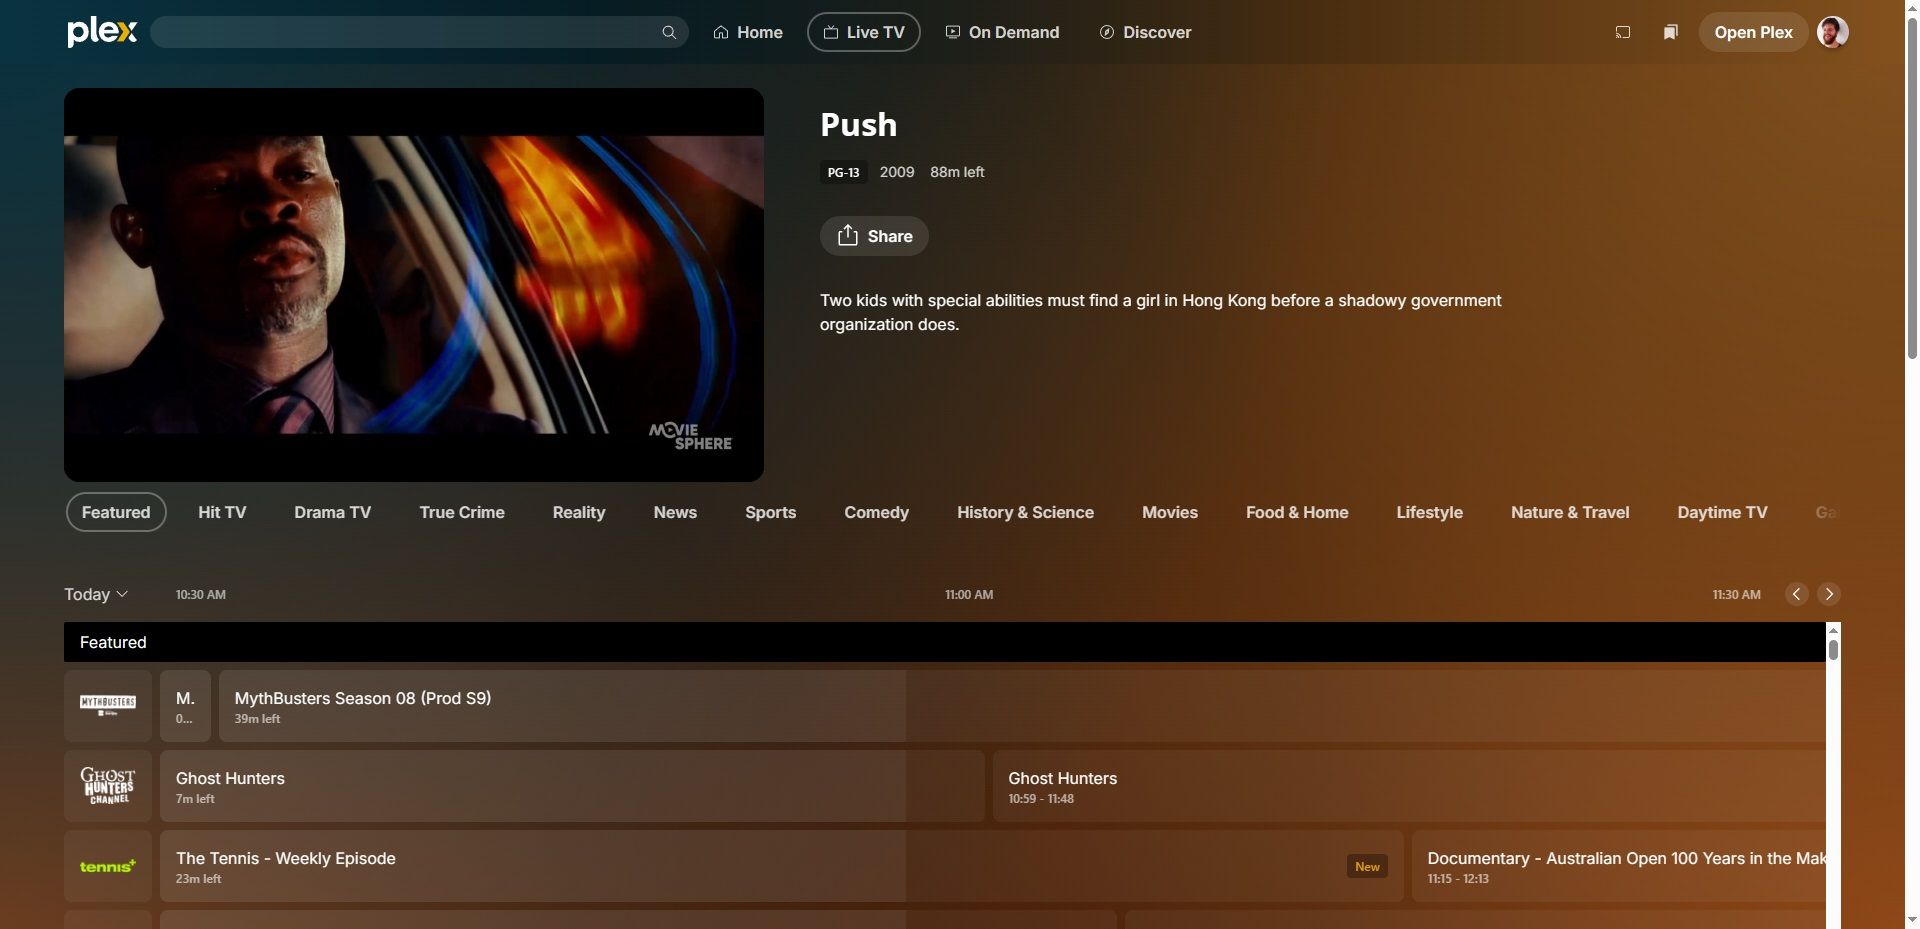This screenshot has height=929, width=1920.
Task: Open The Tennis - Weekly Episode program
Action: [782, 866]
